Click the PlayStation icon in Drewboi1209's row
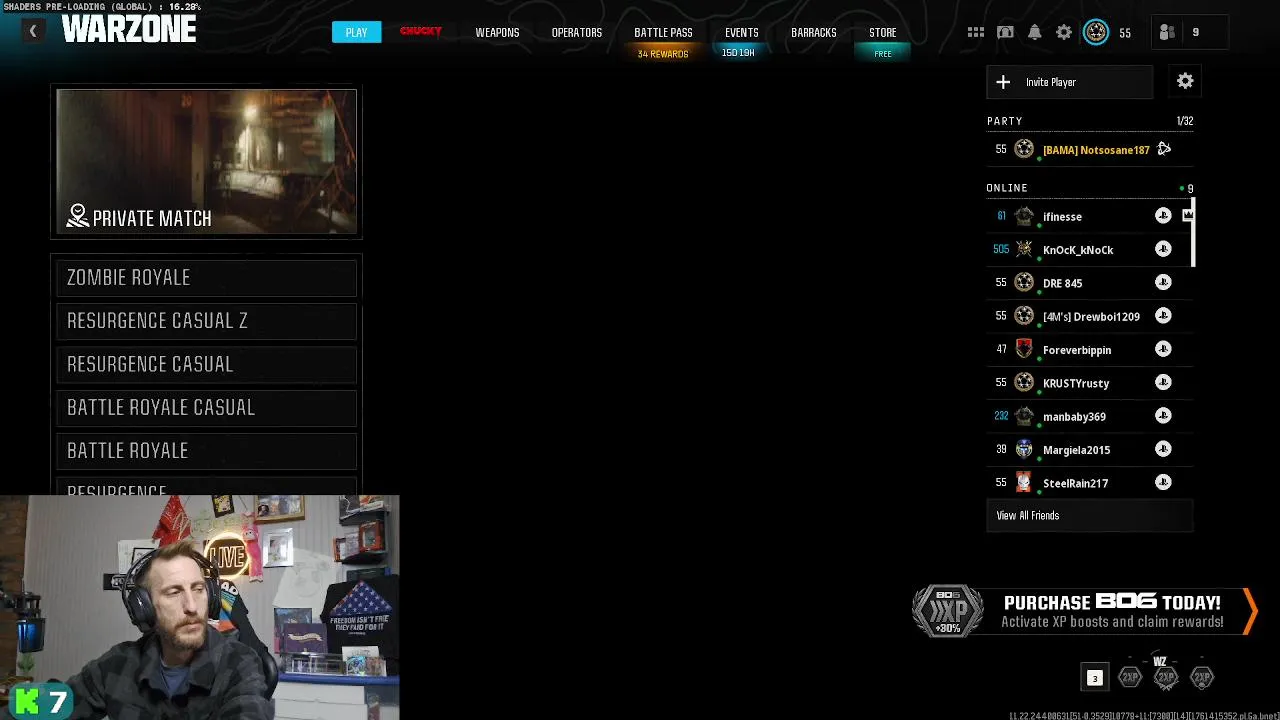Viewport: 1280px width, 720px height. 1163,316
